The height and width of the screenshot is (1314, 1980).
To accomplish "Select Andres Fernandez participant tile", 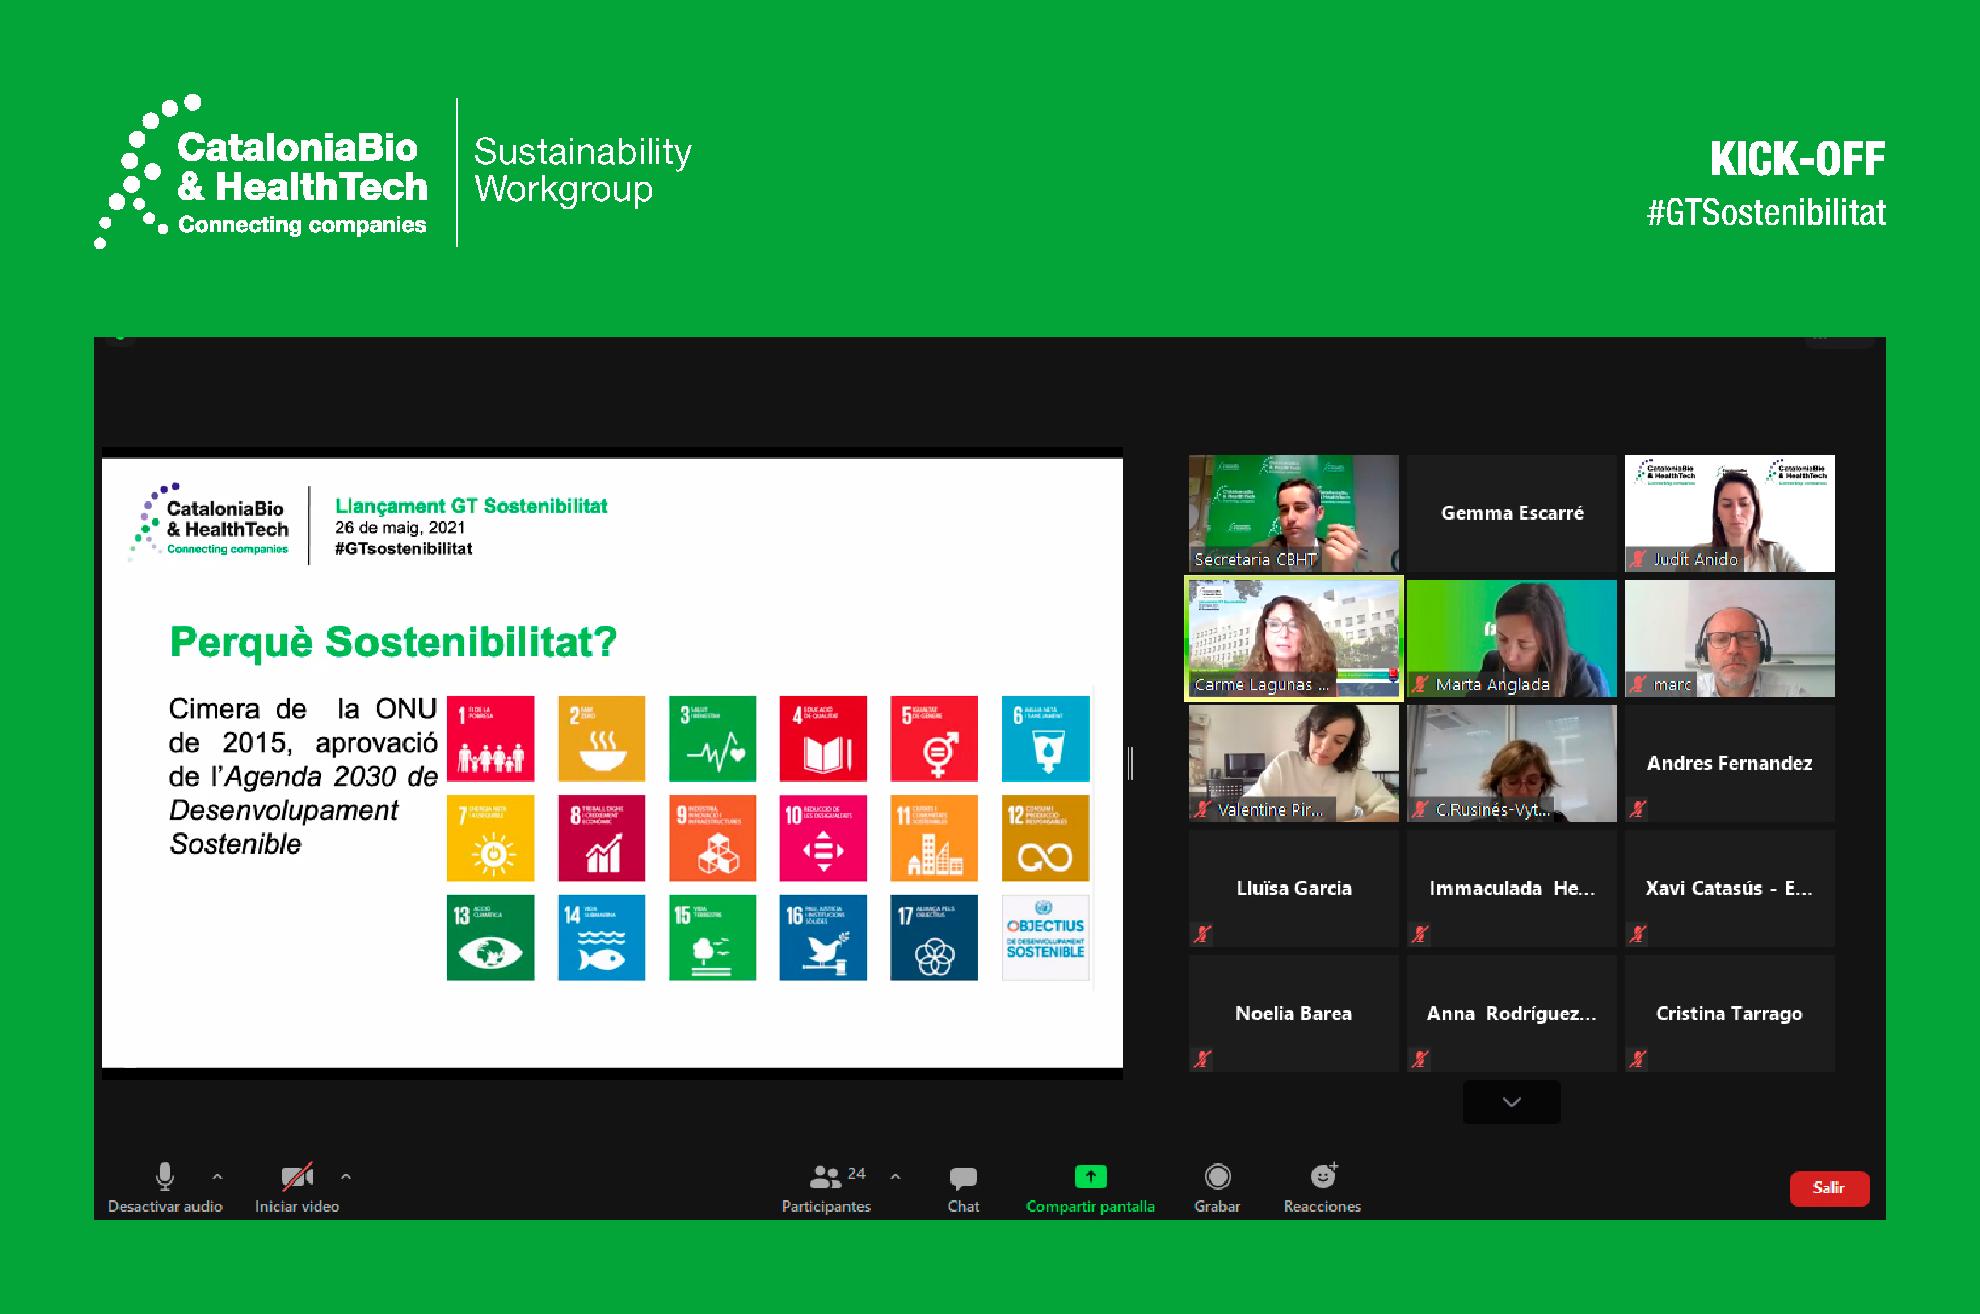I will [1730, 763].
